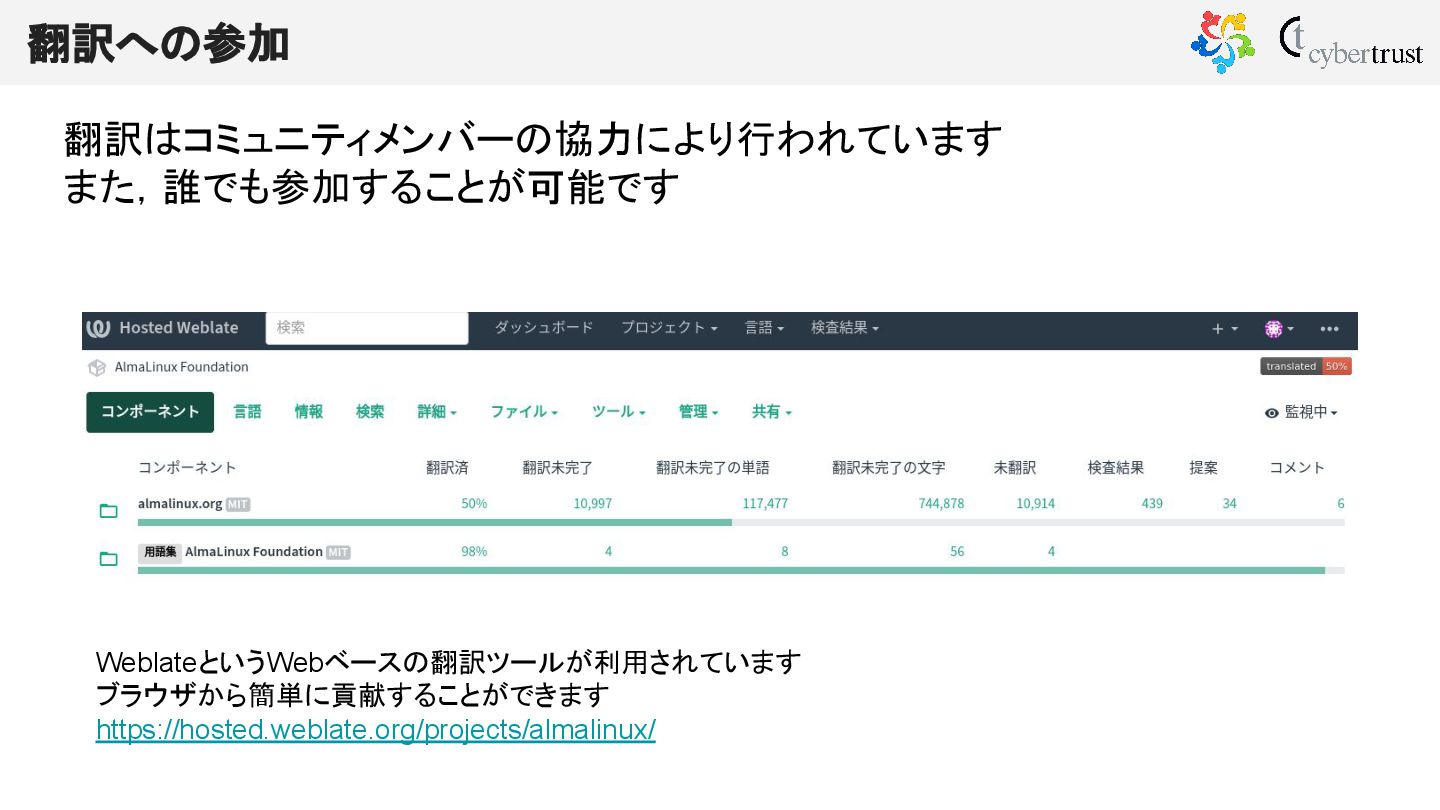Click the 439 checks value
This screenshot has width=1440, height=810.
1152,504
